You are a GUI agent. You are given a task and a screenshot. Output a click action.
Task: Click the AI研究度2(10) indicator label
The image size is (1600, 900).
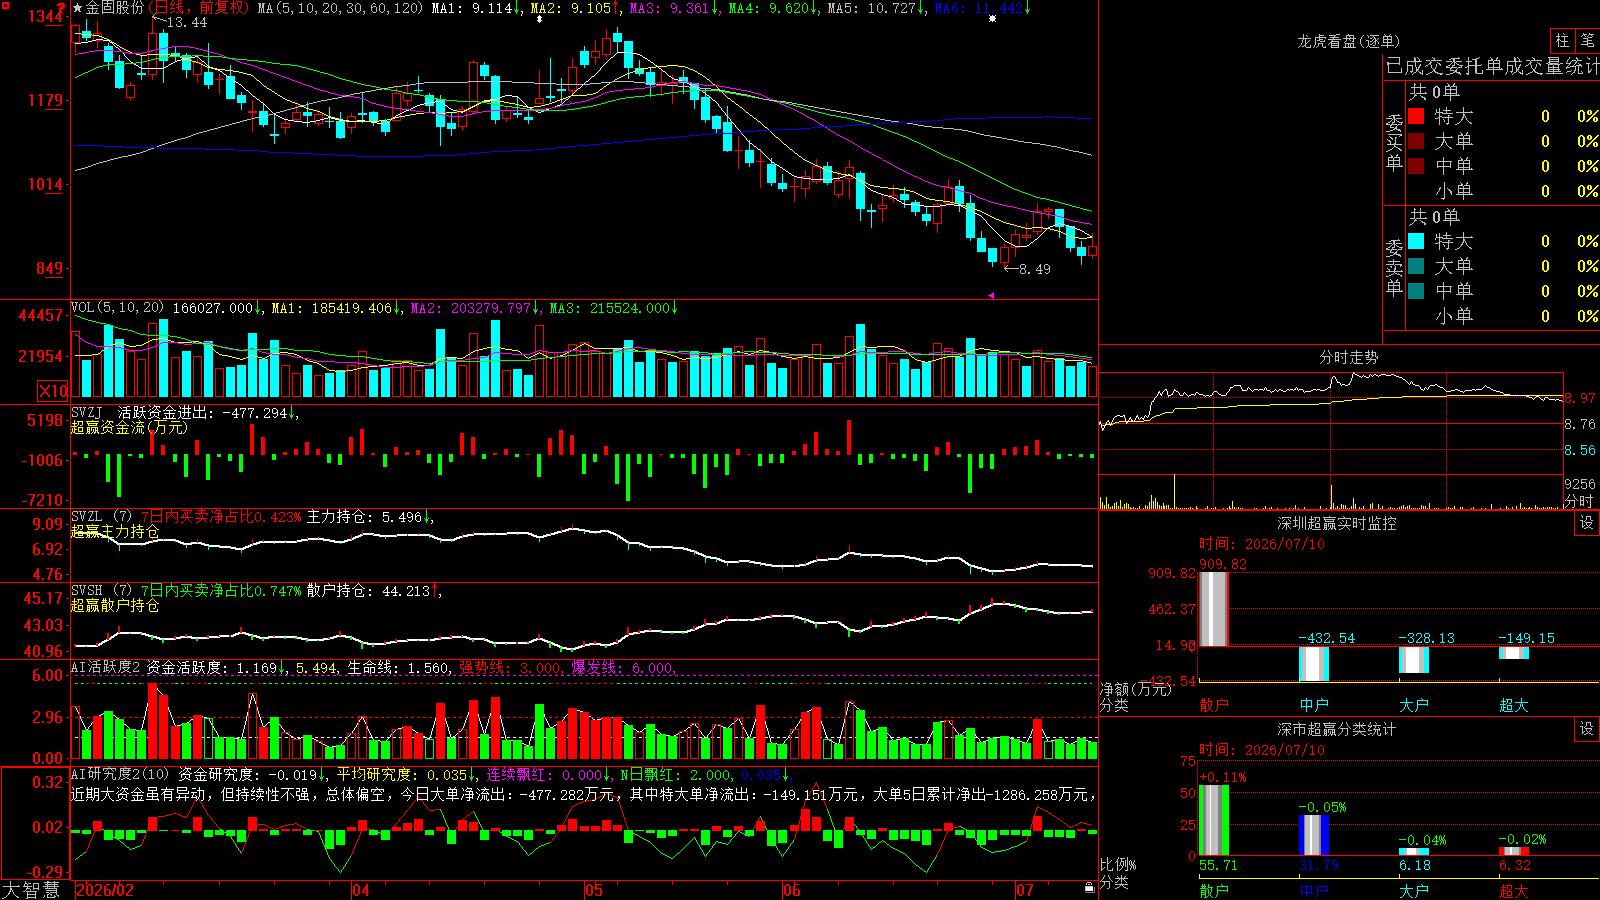coord(121,774)
